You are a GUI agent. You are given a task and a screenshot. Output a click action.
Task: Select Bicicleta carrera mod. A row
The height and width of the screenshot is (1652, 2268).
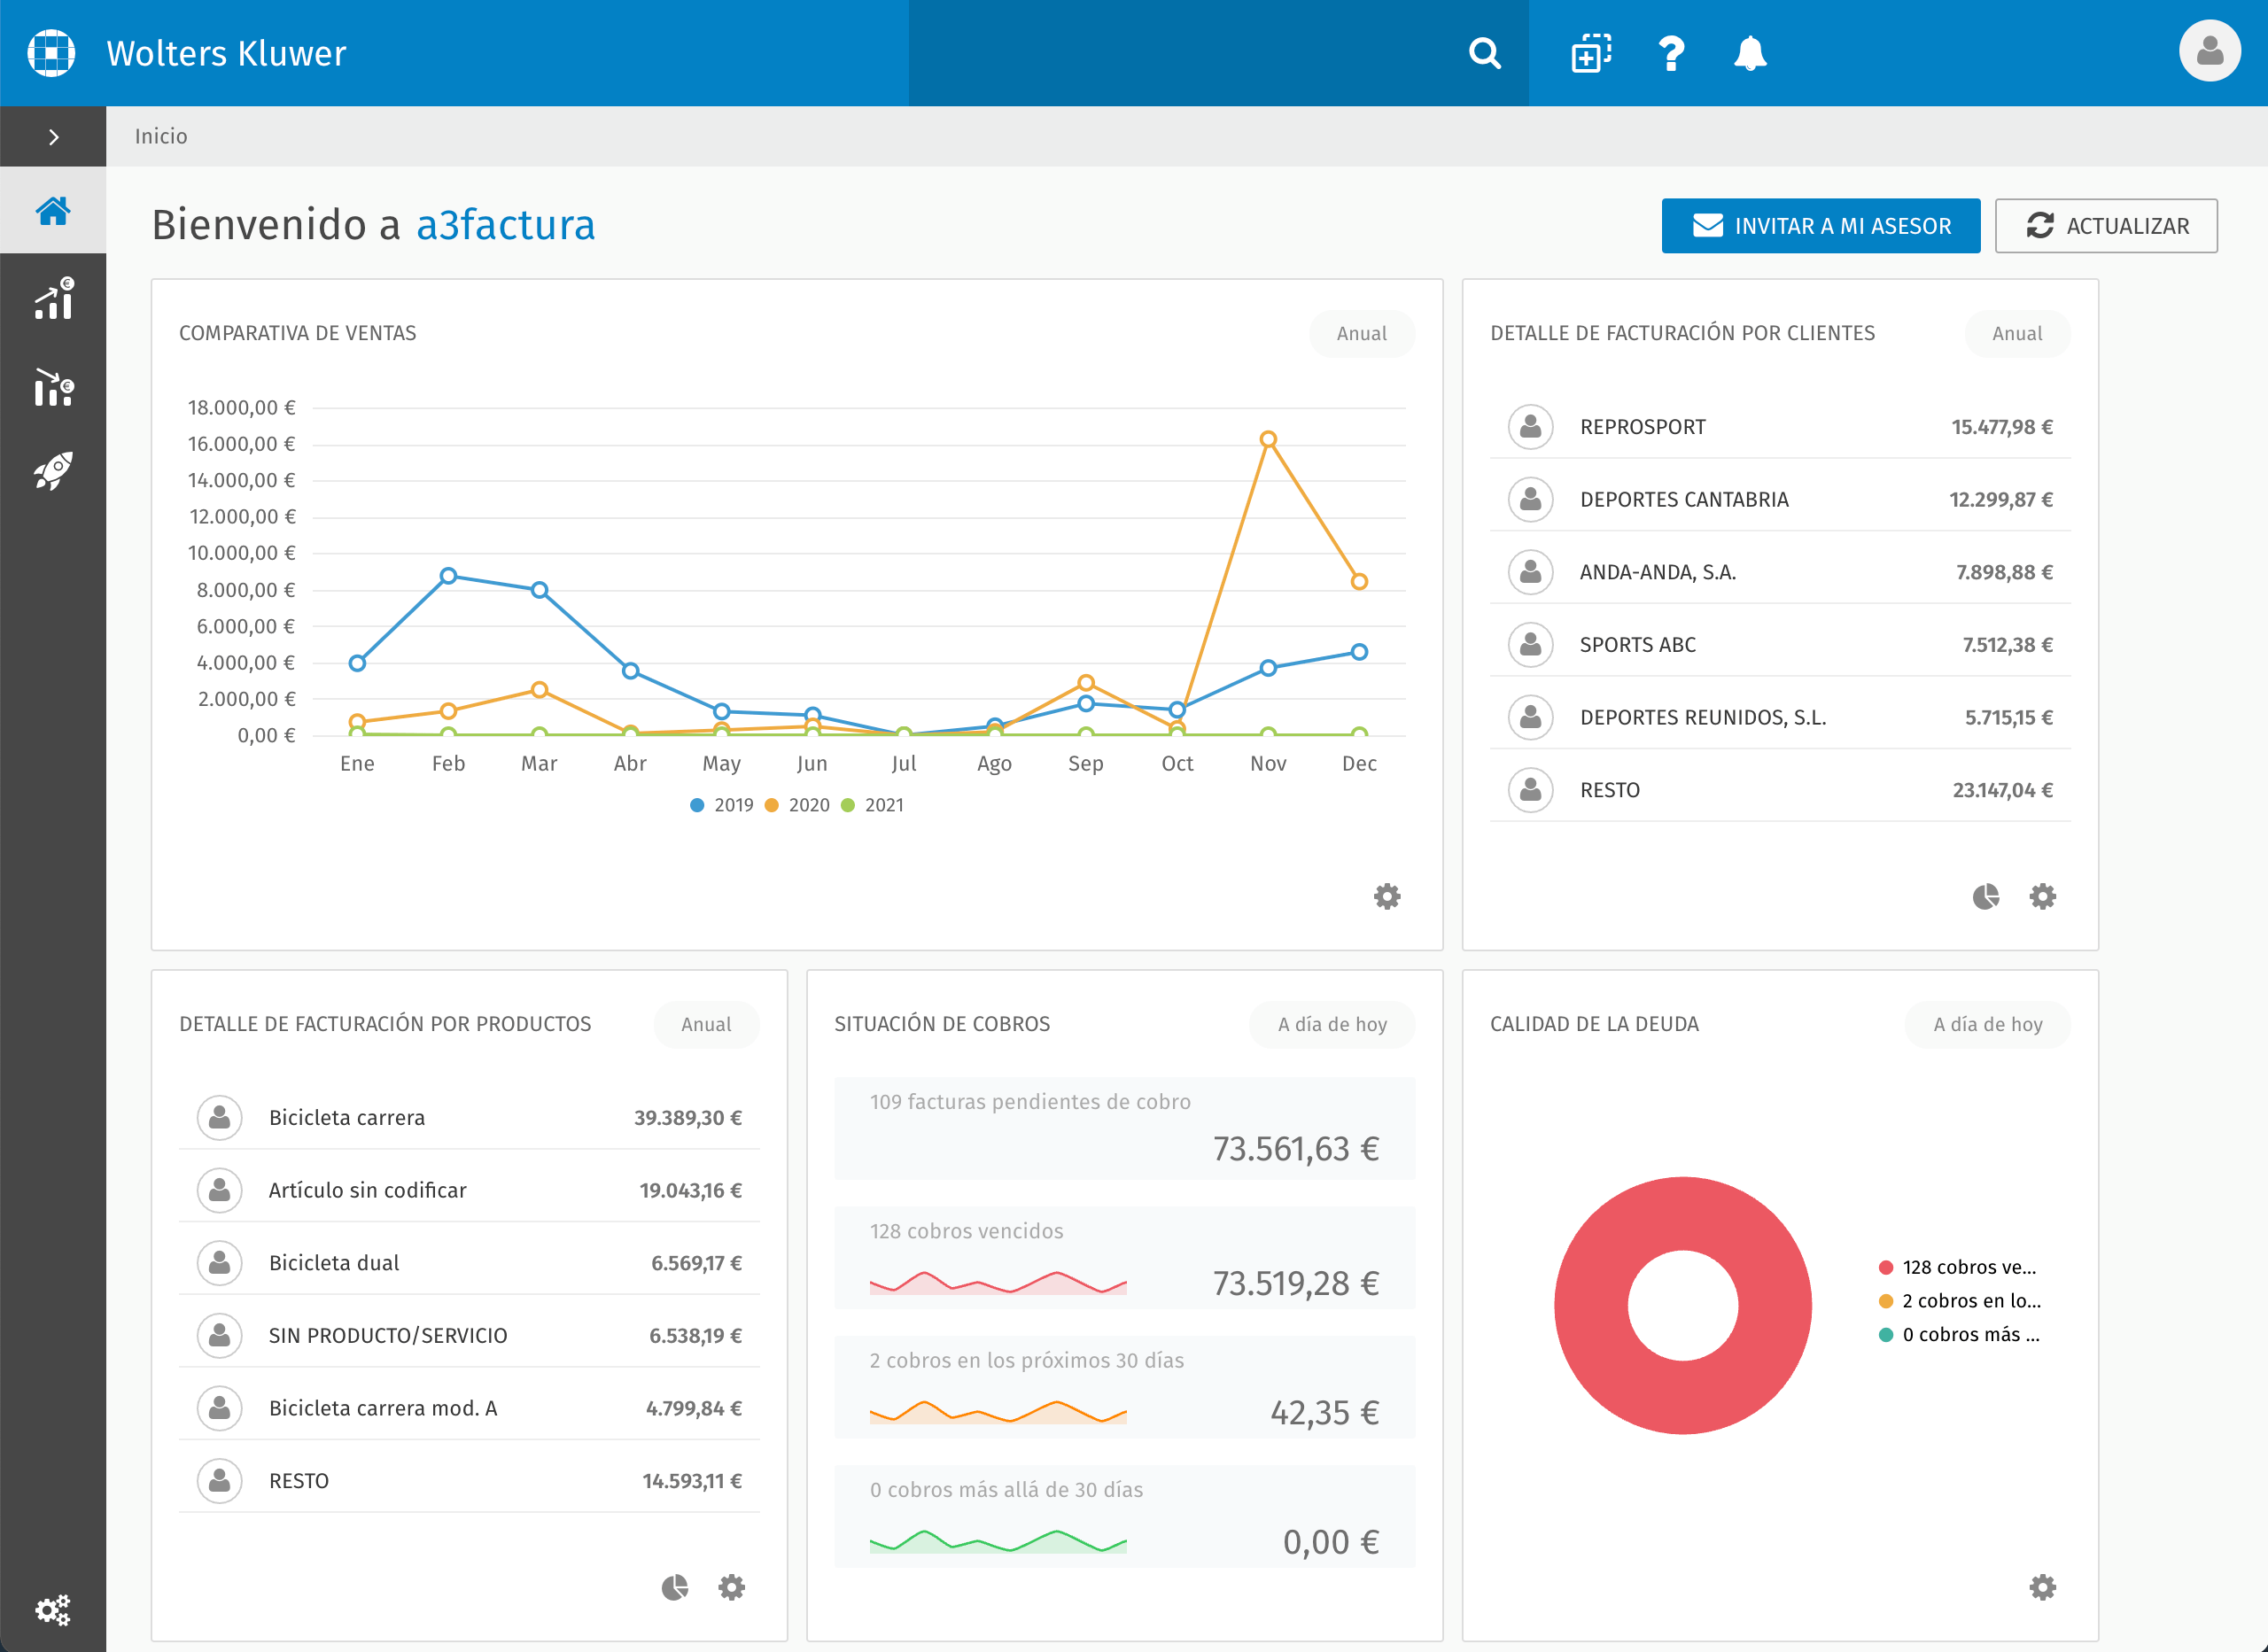click(x=469, y=1408)
